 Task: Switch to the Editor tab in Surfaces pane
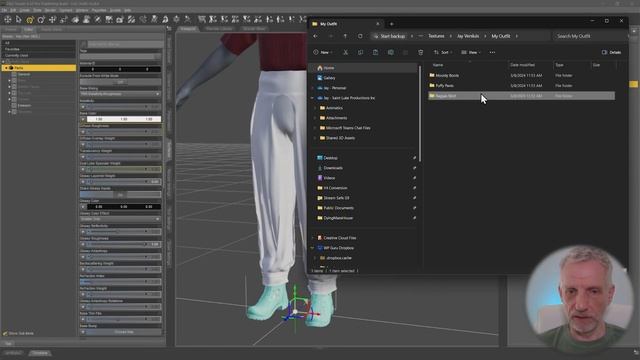(x=28, y=29)
